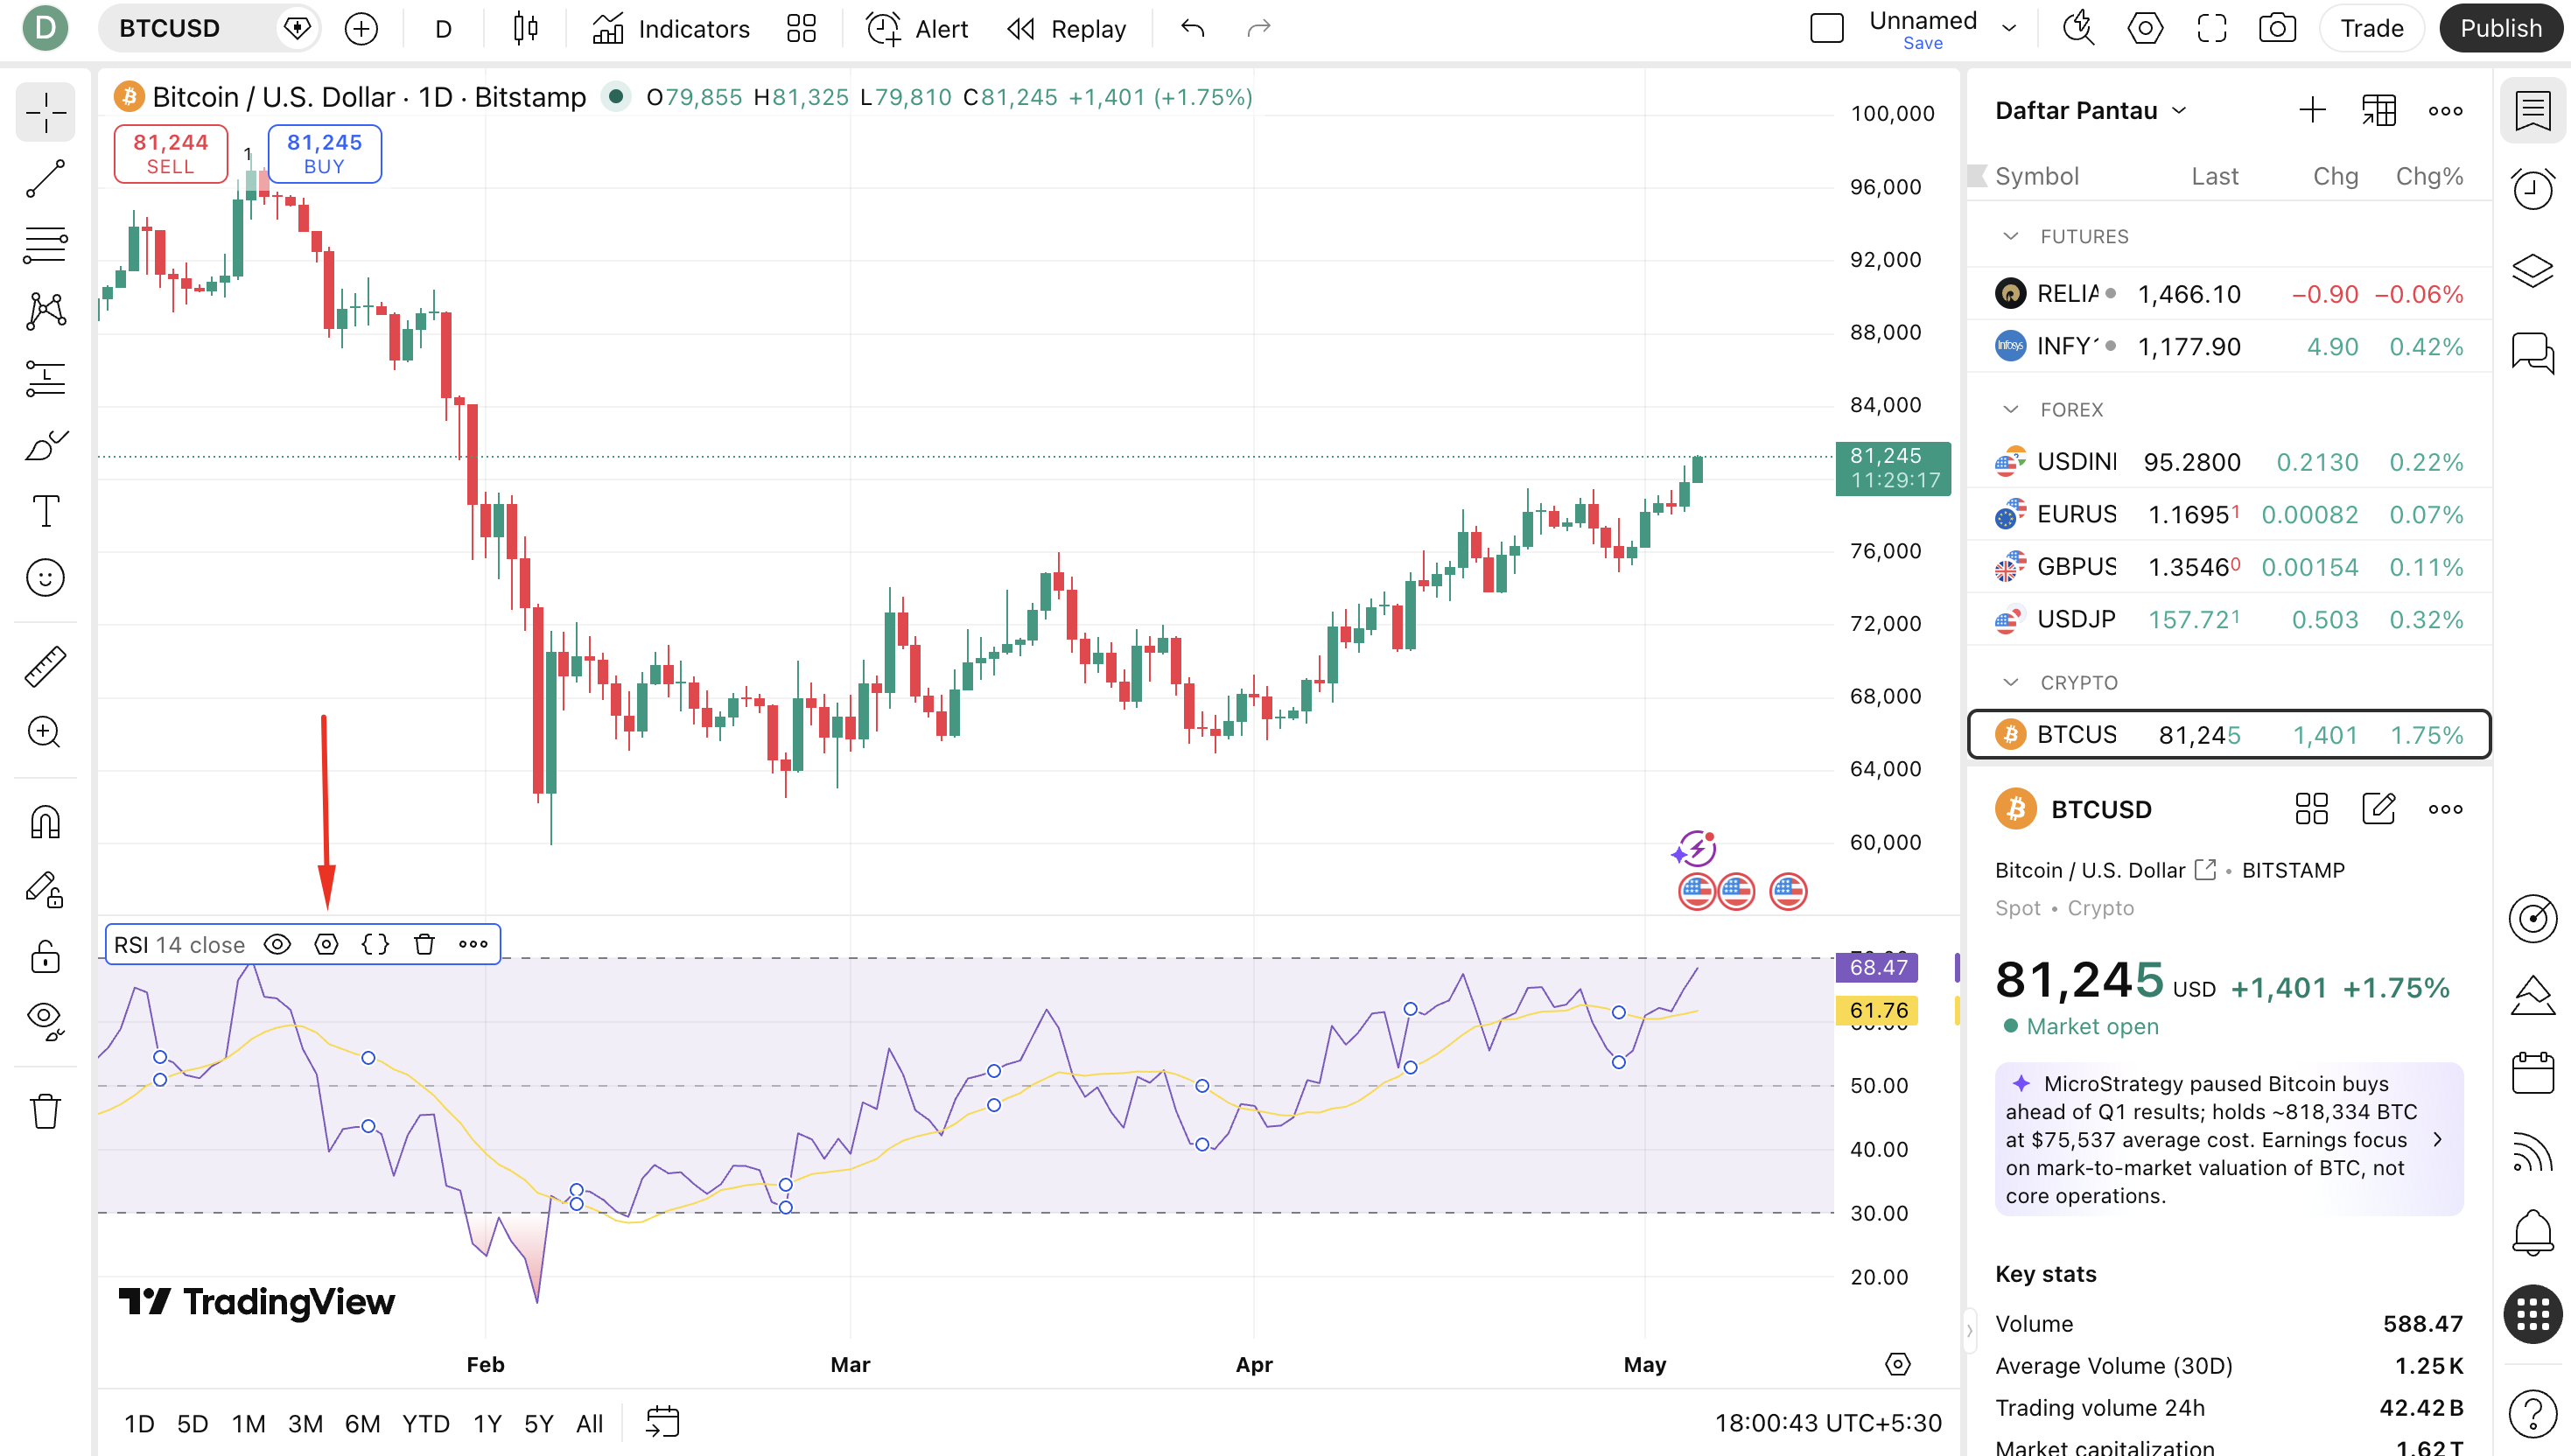Viewport: 2571px width, 1456px height.
Task: Switch to the 3M date range
Action: click(x=305, y=1423)
